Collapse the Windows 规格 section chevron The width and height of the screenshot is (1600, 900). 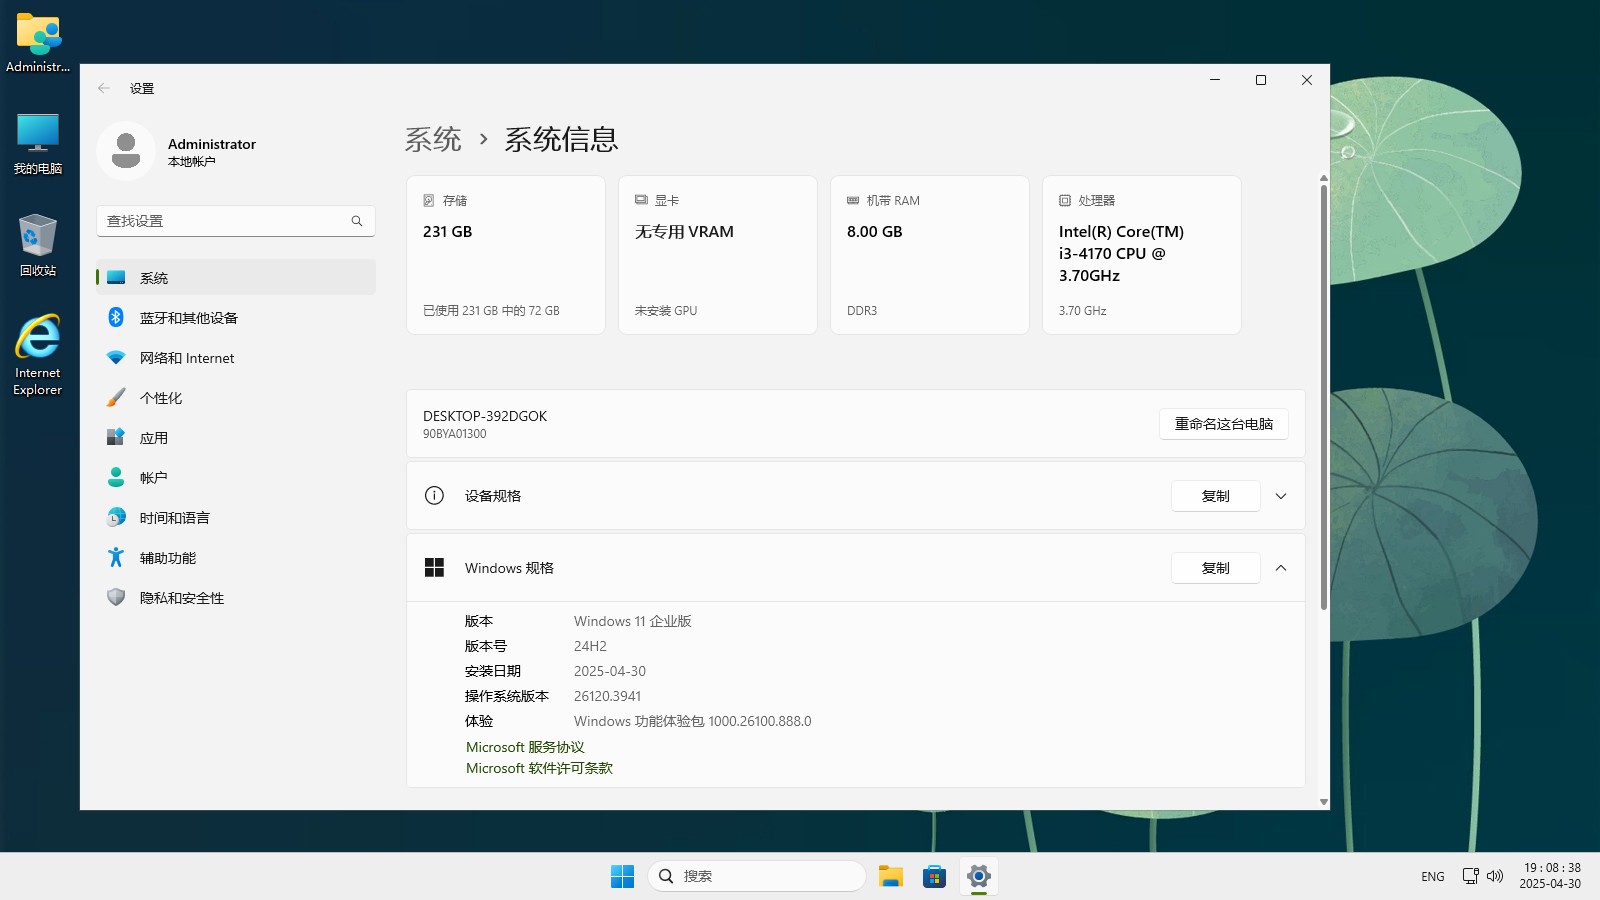click(x=1281, y=568)
